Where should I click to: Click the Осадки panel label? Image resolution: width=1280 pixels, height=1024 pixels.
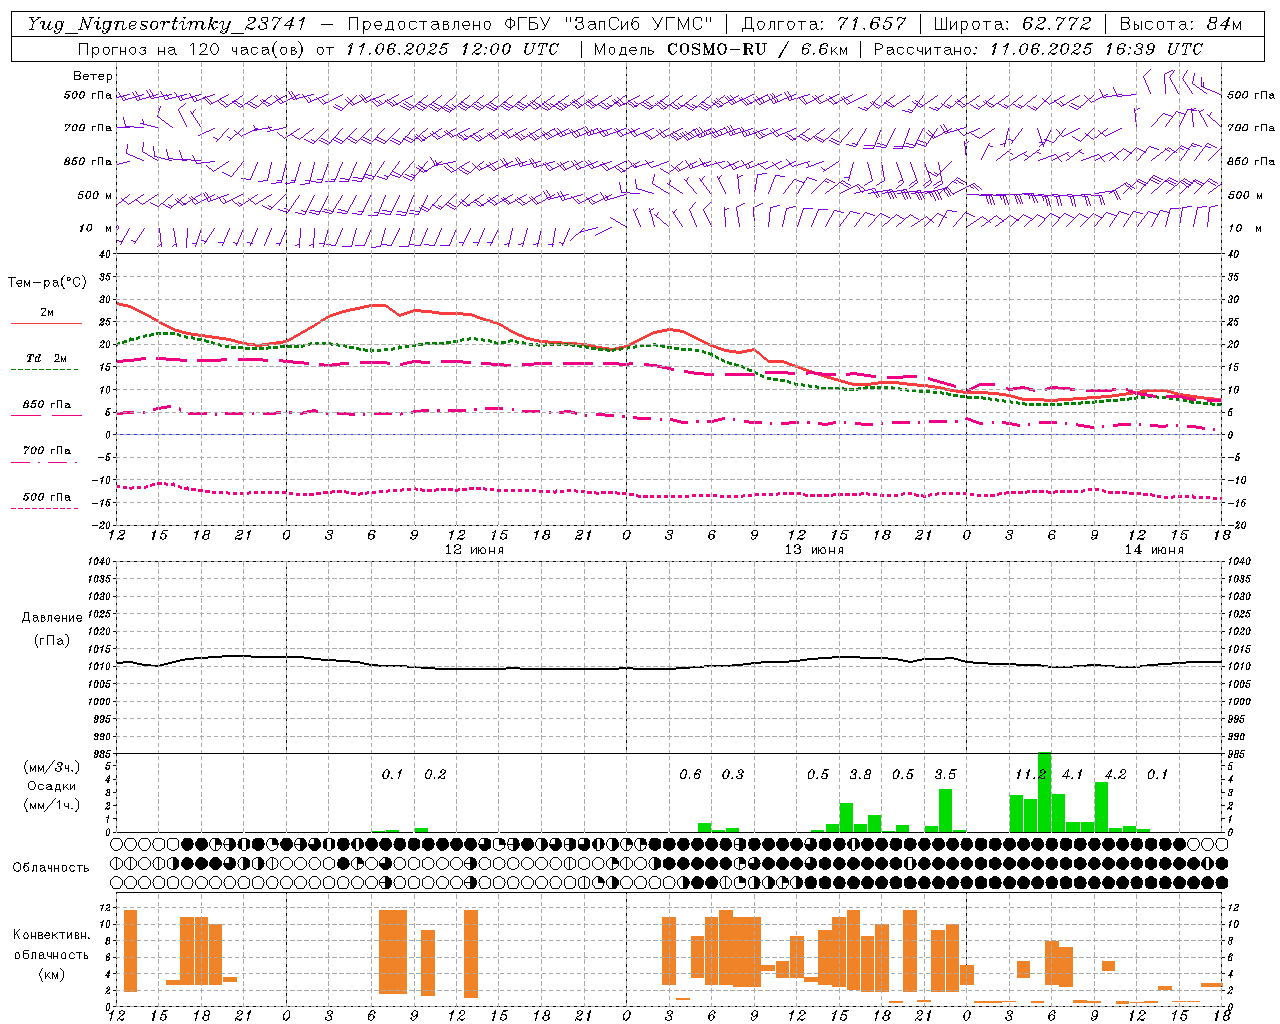pyautogui.click(x=51, y=787)
